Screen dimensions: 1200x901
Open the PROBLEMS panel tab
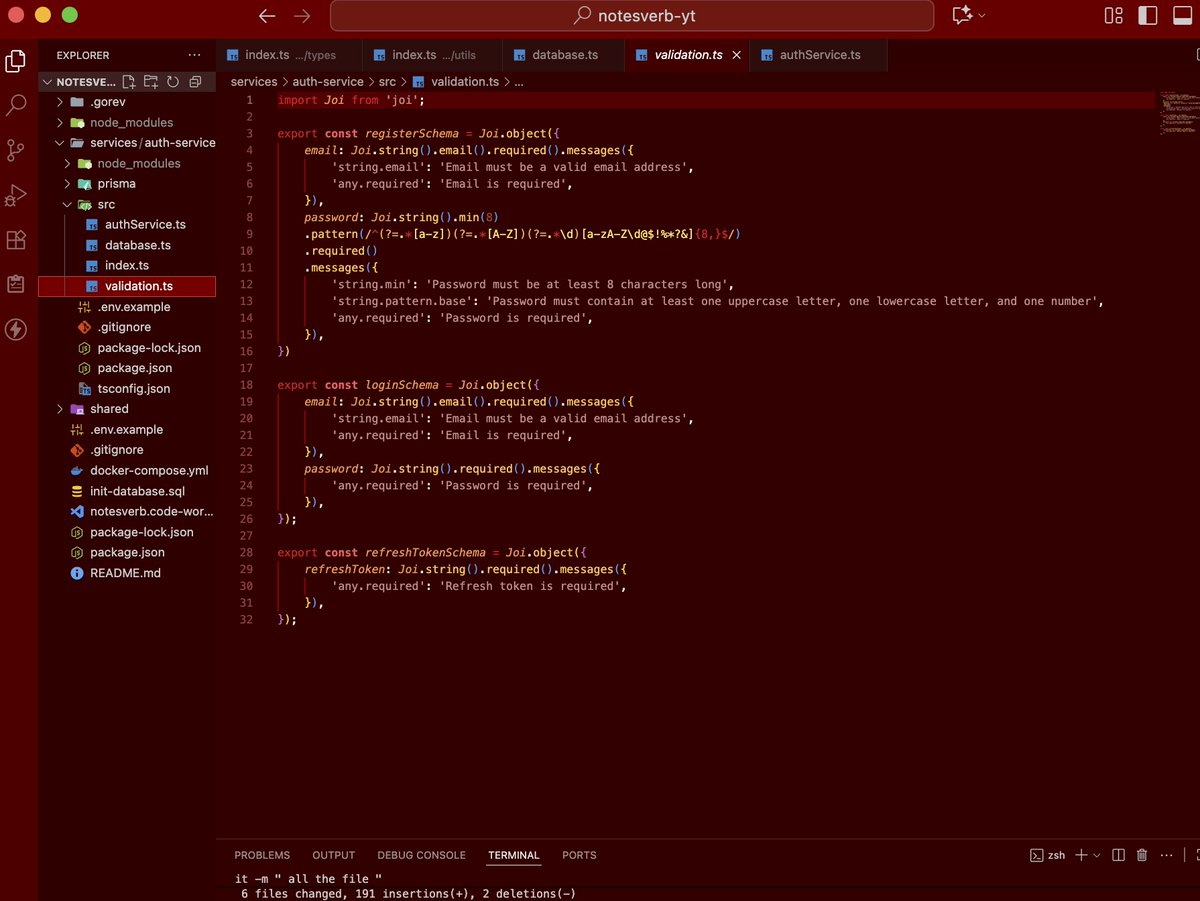[262, 855]
